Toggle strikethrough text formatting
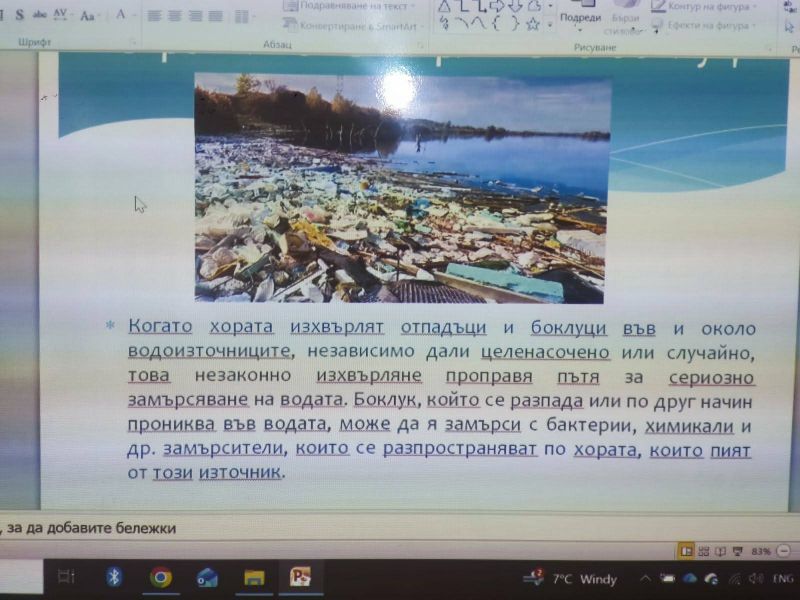The height and width of the screenshot is (600, 800). [40, 15]
